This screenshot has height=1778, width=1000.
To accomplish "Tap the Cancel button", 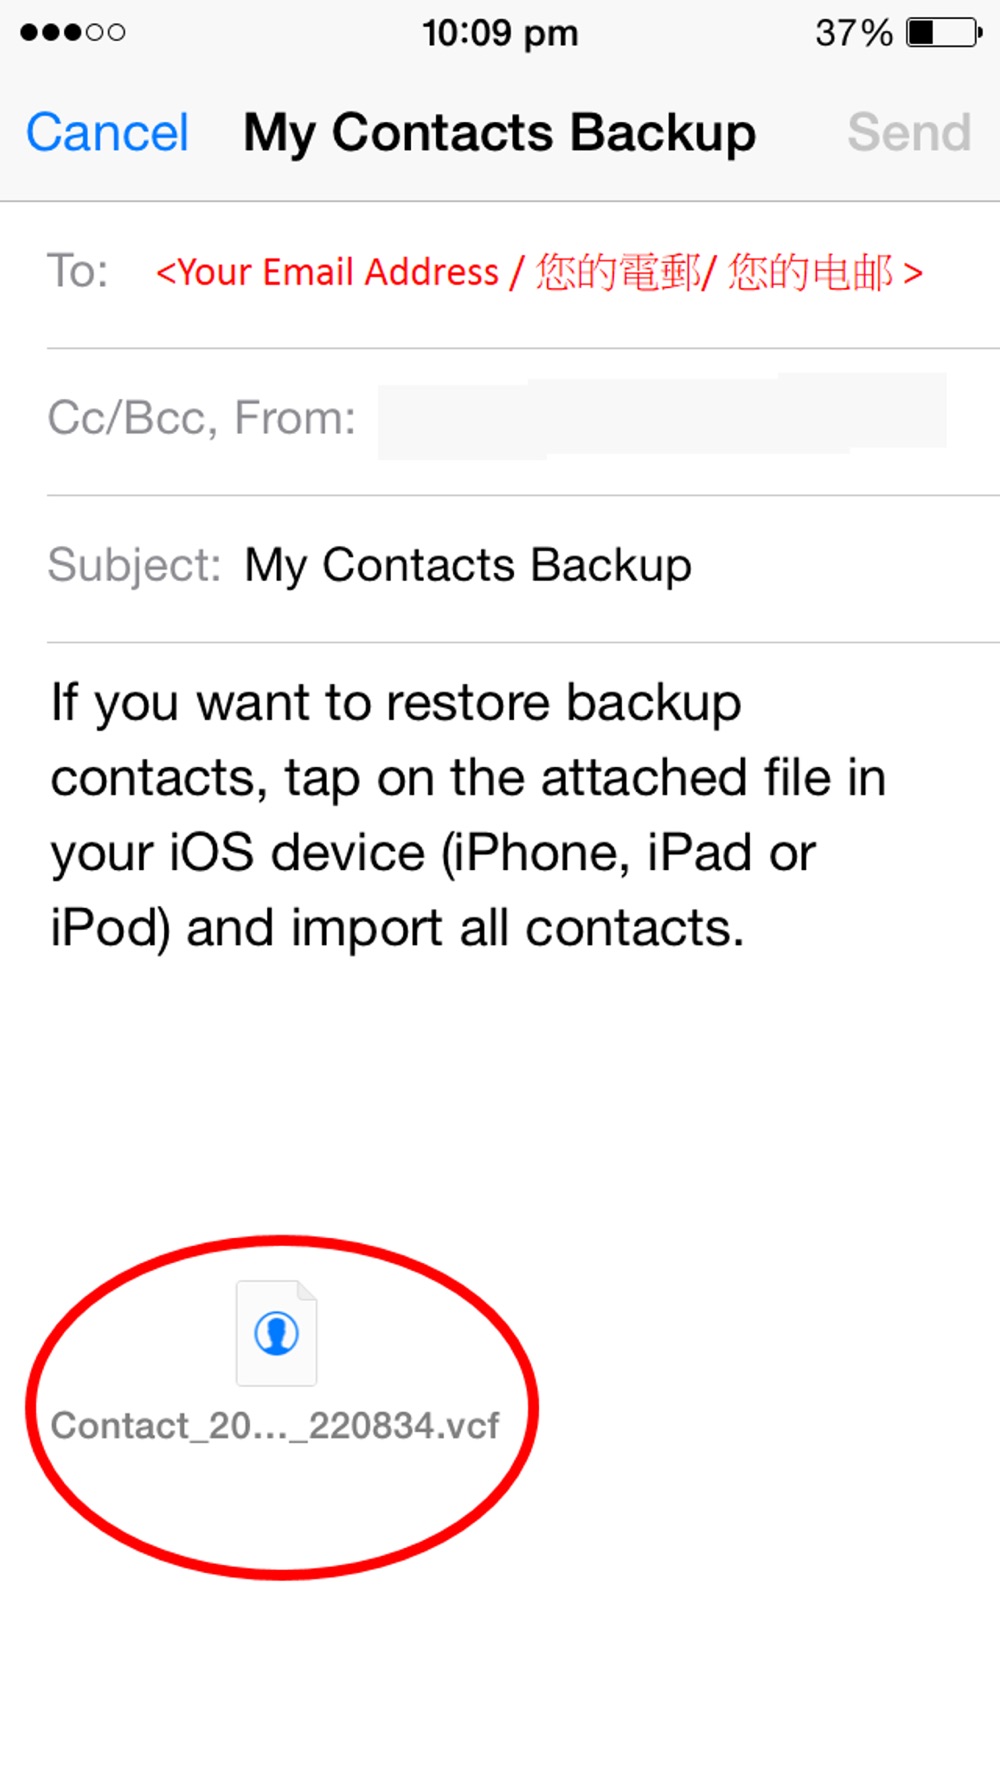I will click(x=107, y=133).
